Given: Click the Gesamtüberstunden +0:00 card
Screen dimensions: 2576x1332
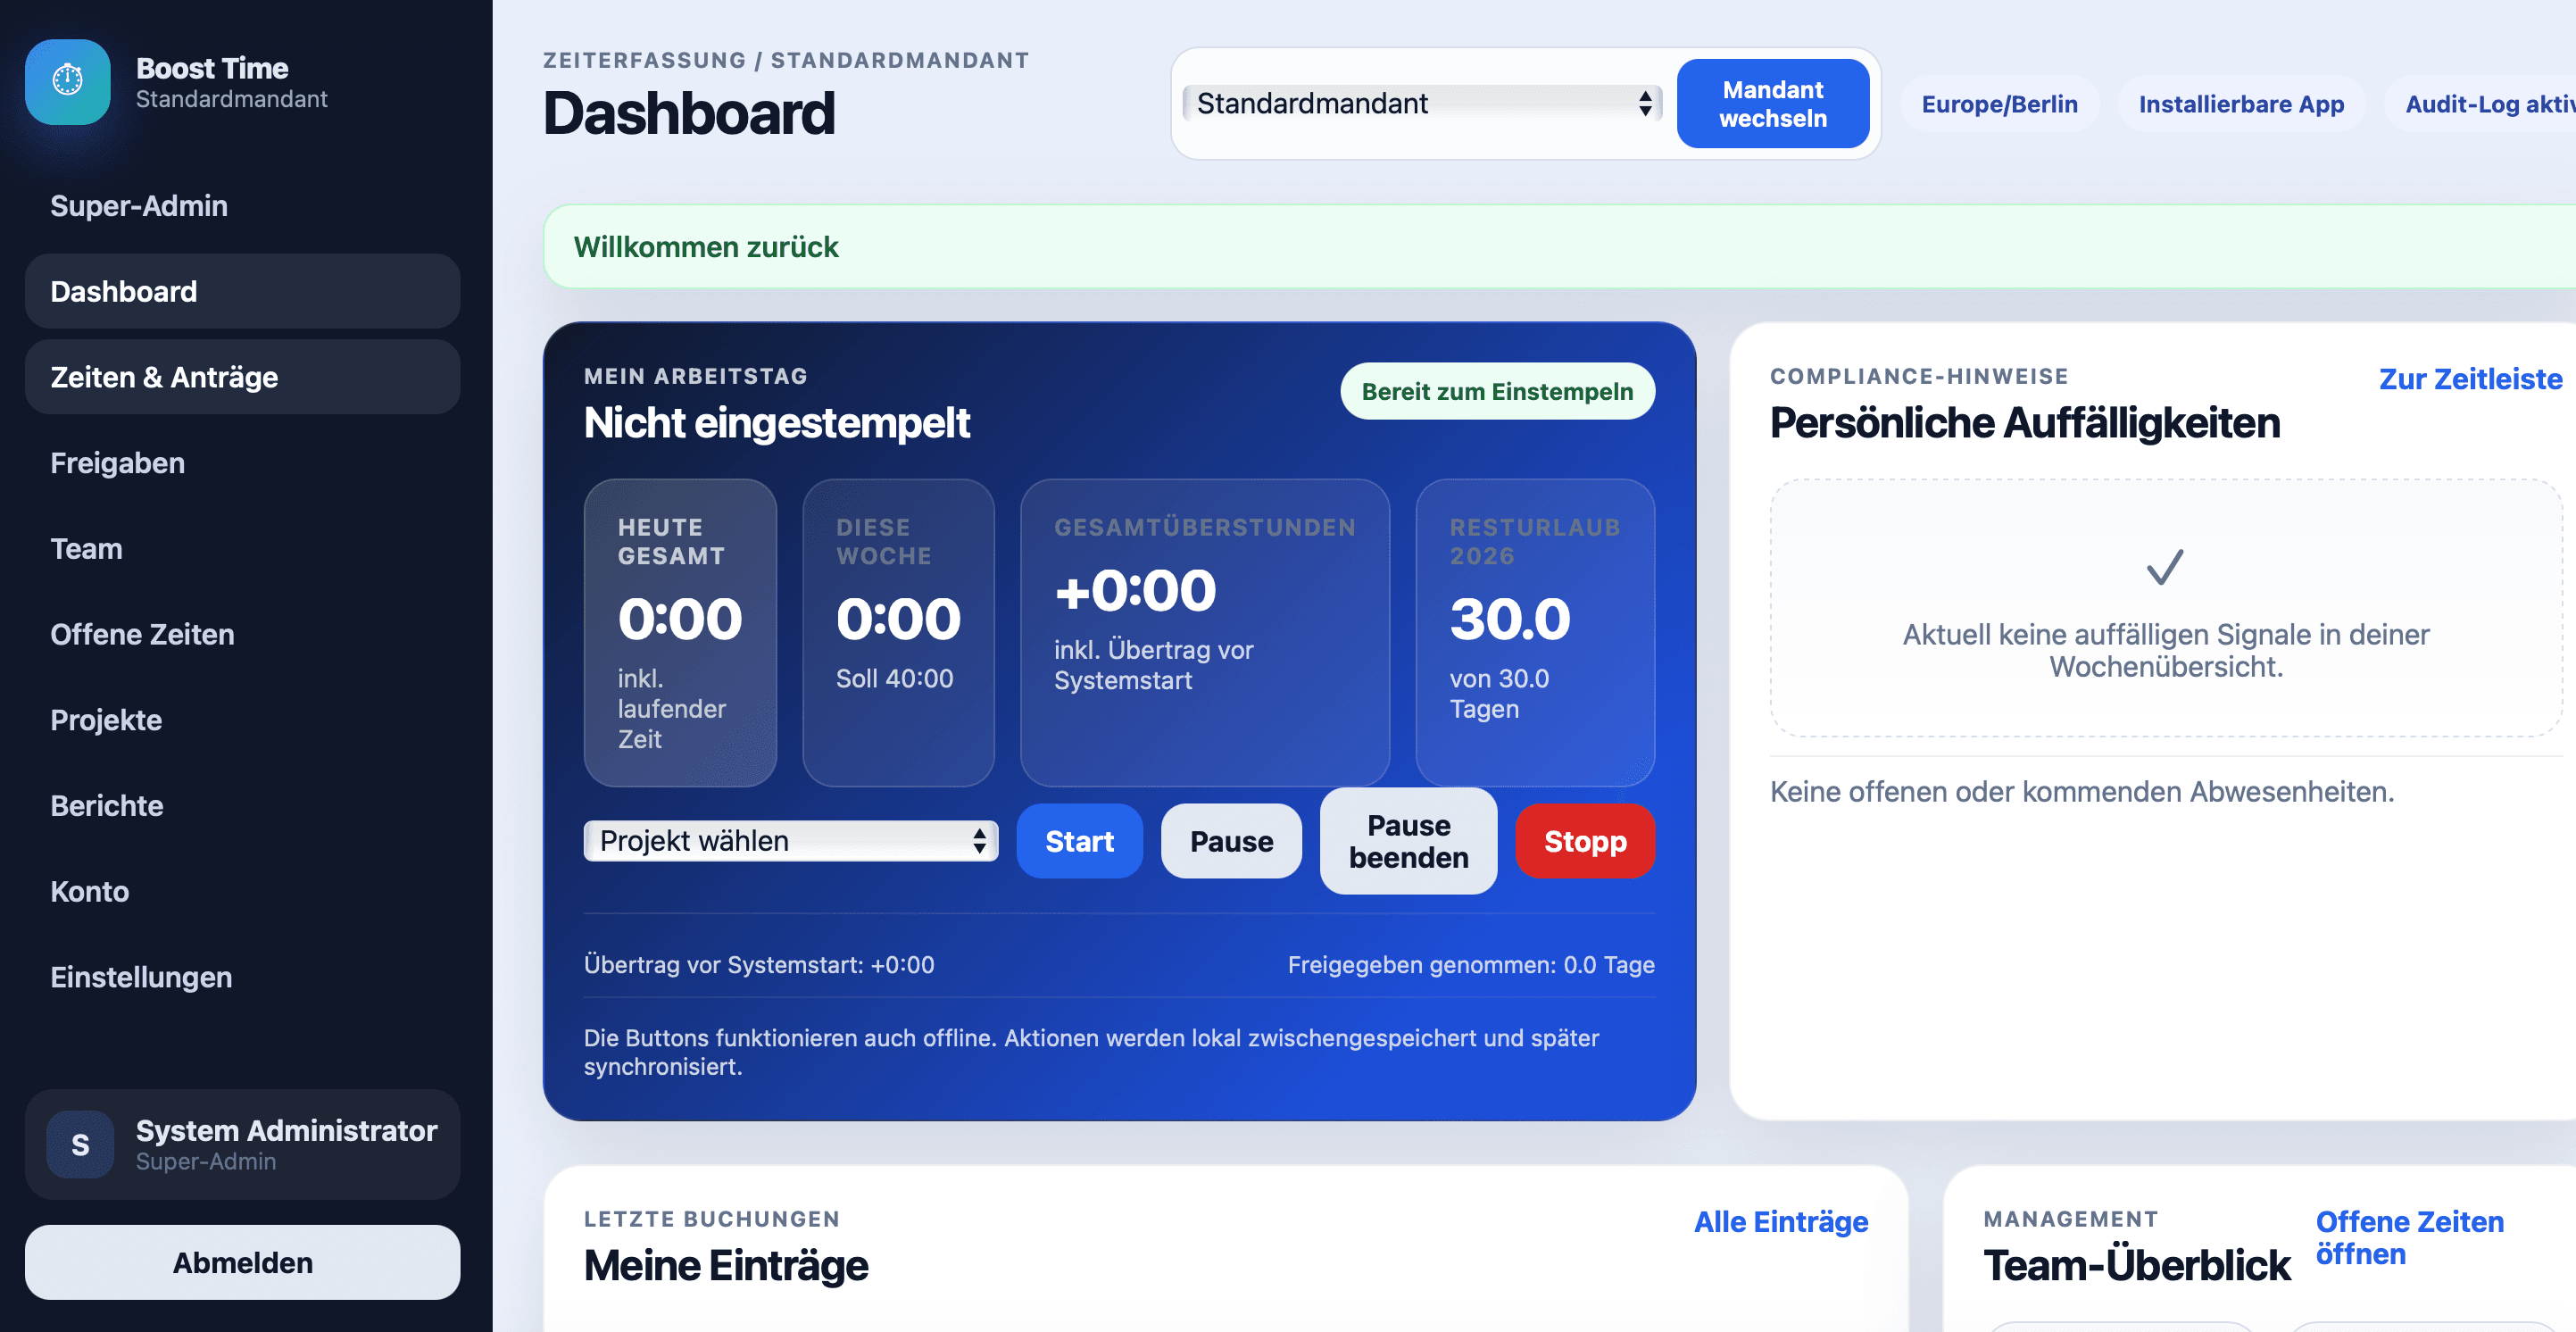Looking at the screenshot, I should point(1205,632).
